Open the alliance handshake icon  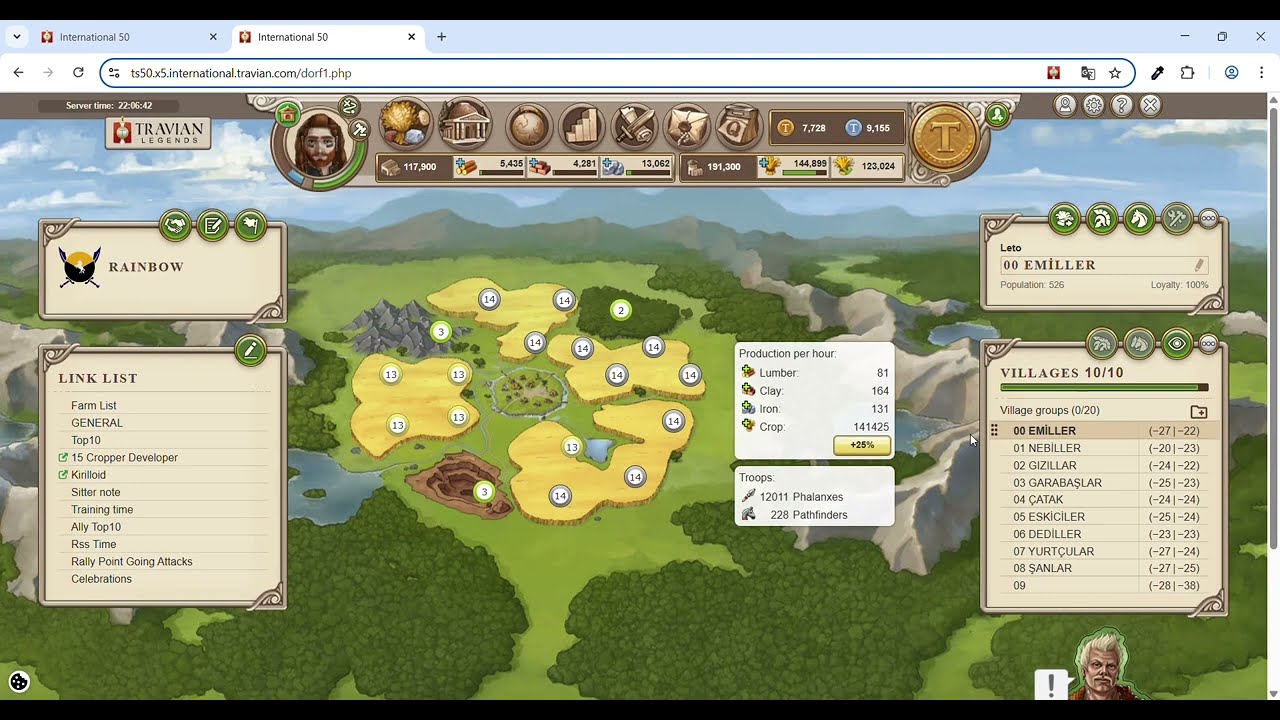(175, 226)
